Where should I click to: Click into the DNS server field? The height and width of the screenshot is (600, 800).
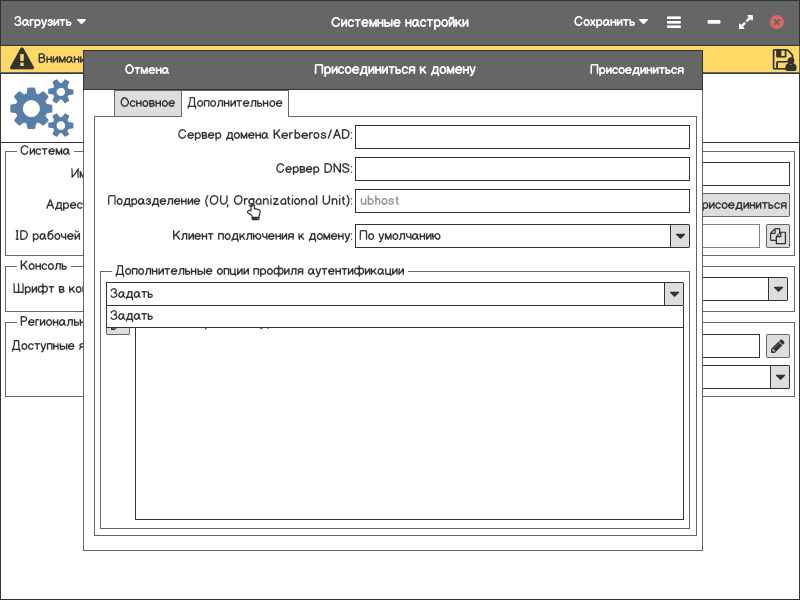(522, 169)
